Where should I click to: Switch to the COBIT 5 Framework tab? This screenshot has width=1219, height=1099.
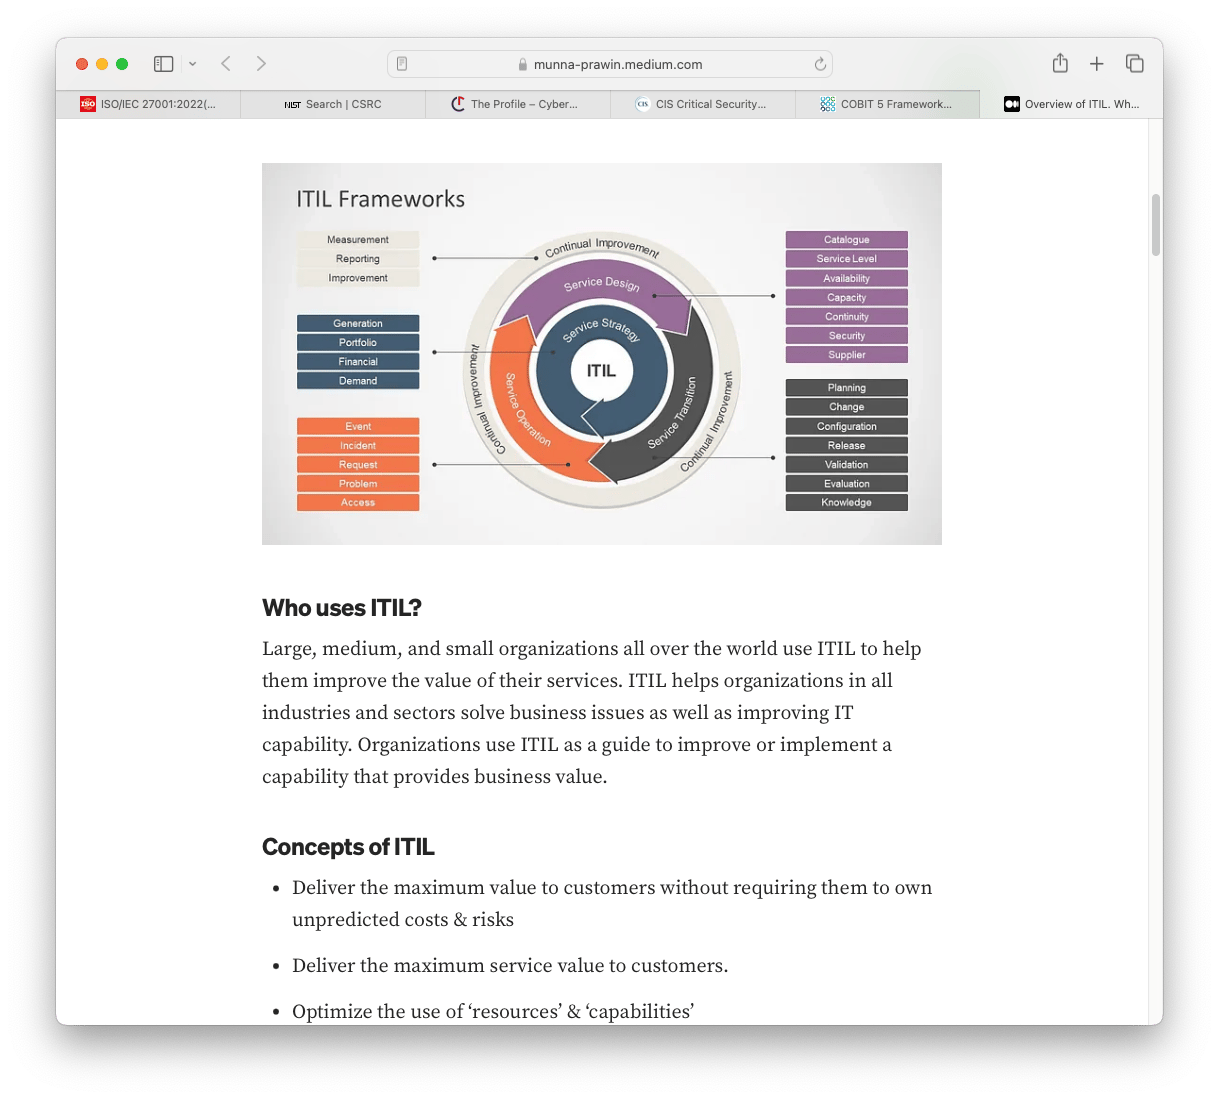tap(887, 104)
